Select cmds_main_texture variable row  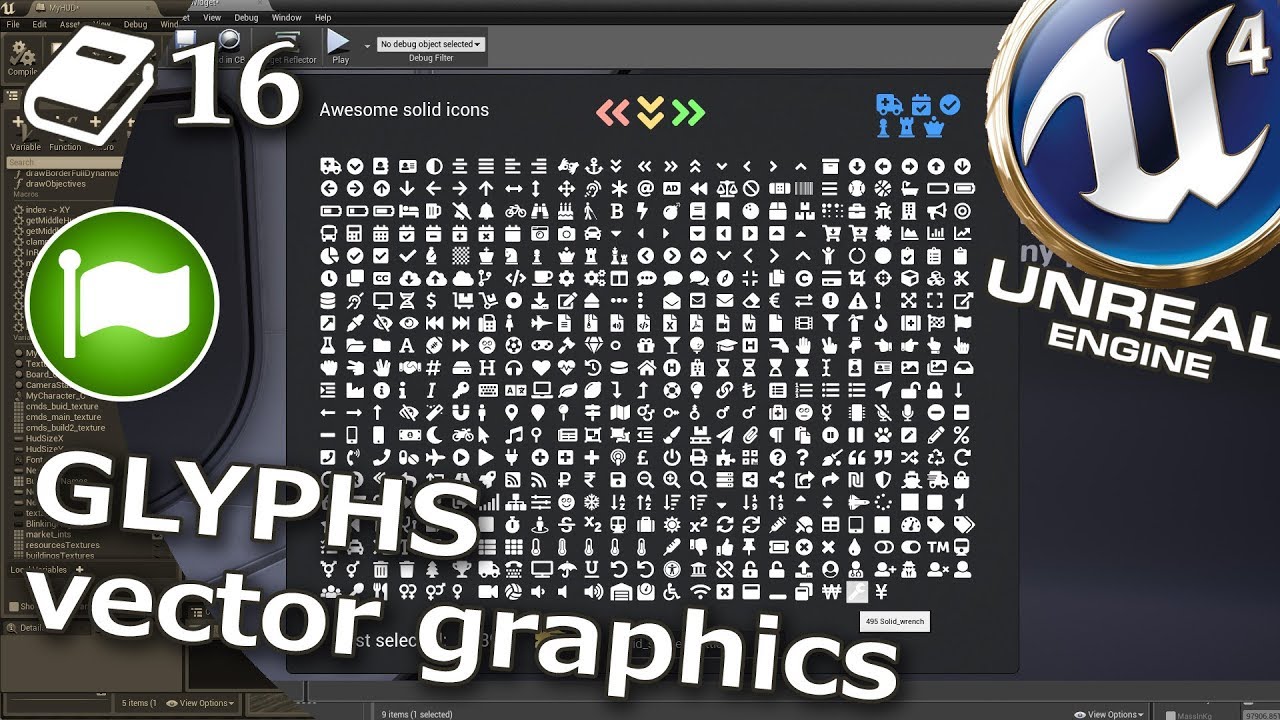(63, 417)
